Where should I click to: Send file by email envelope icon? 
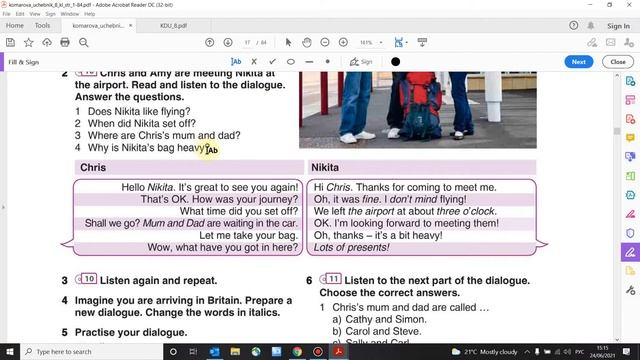pyautogui.click(x=611, y=42)
